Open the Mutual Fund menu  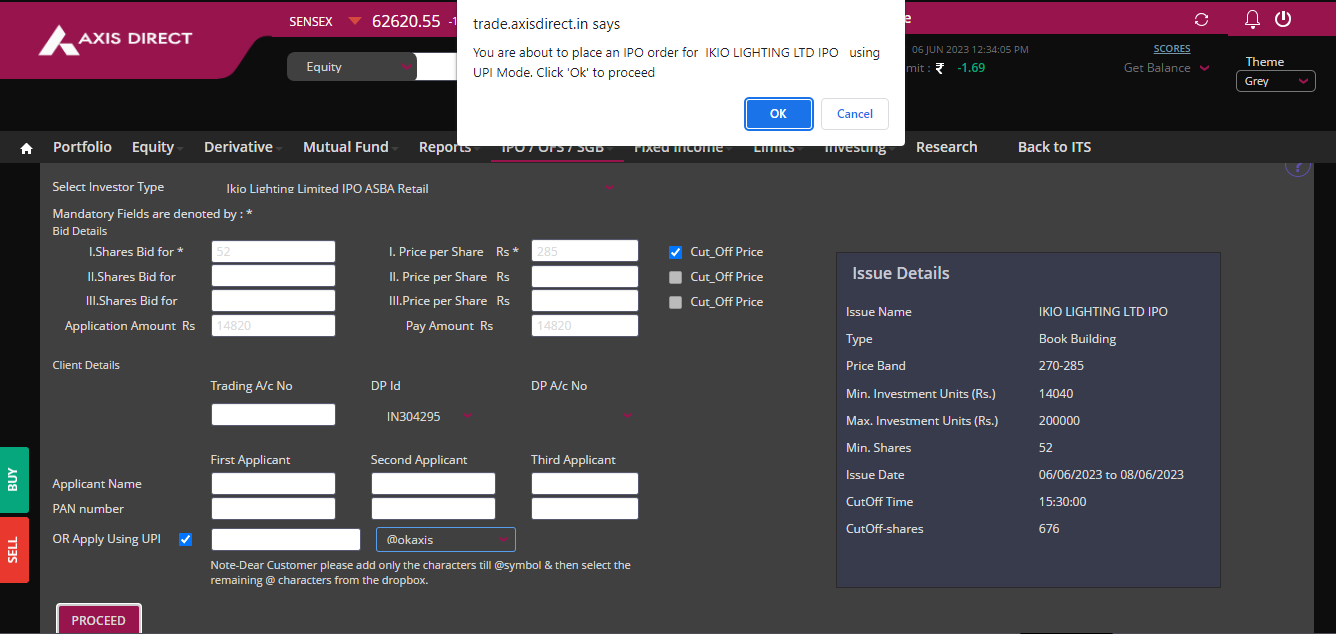(345, 147)
